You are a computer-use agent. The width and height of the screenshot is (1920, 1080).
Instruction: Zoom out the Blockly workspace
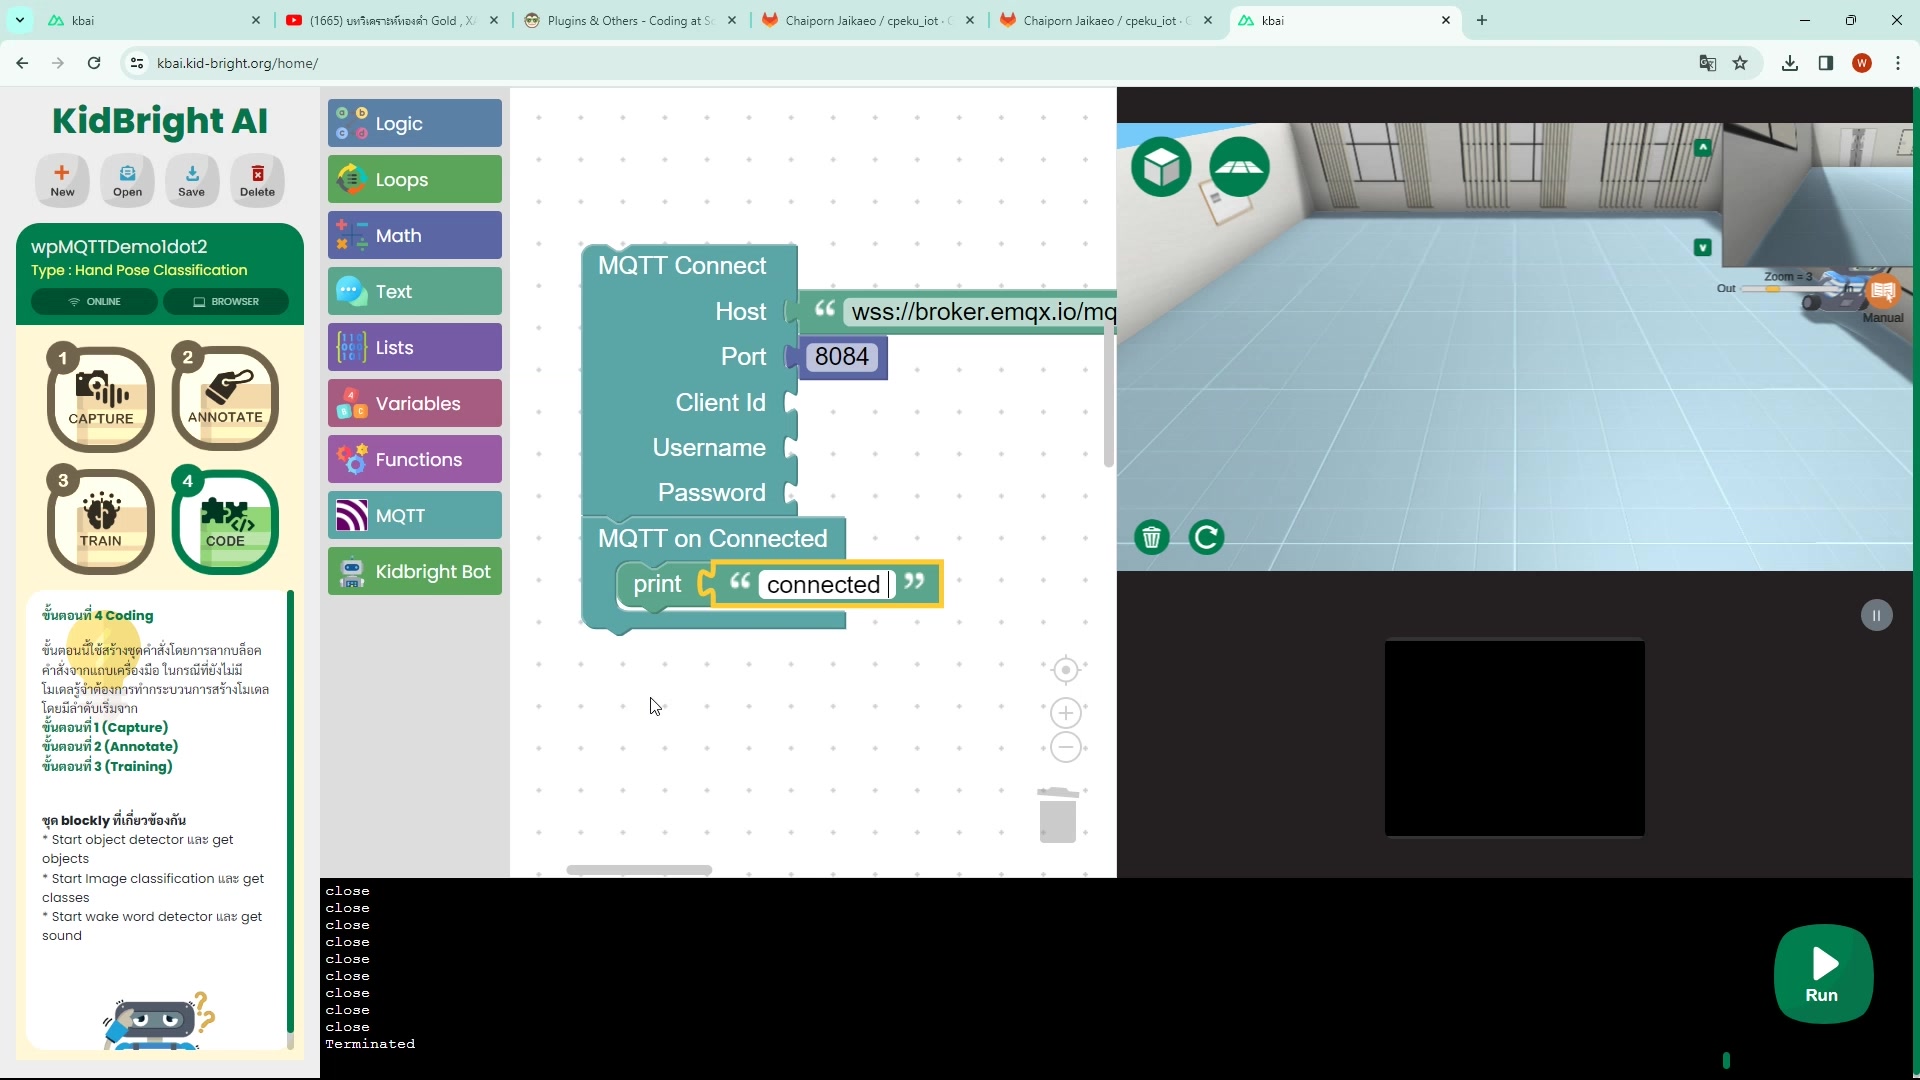coord(1066,747)
